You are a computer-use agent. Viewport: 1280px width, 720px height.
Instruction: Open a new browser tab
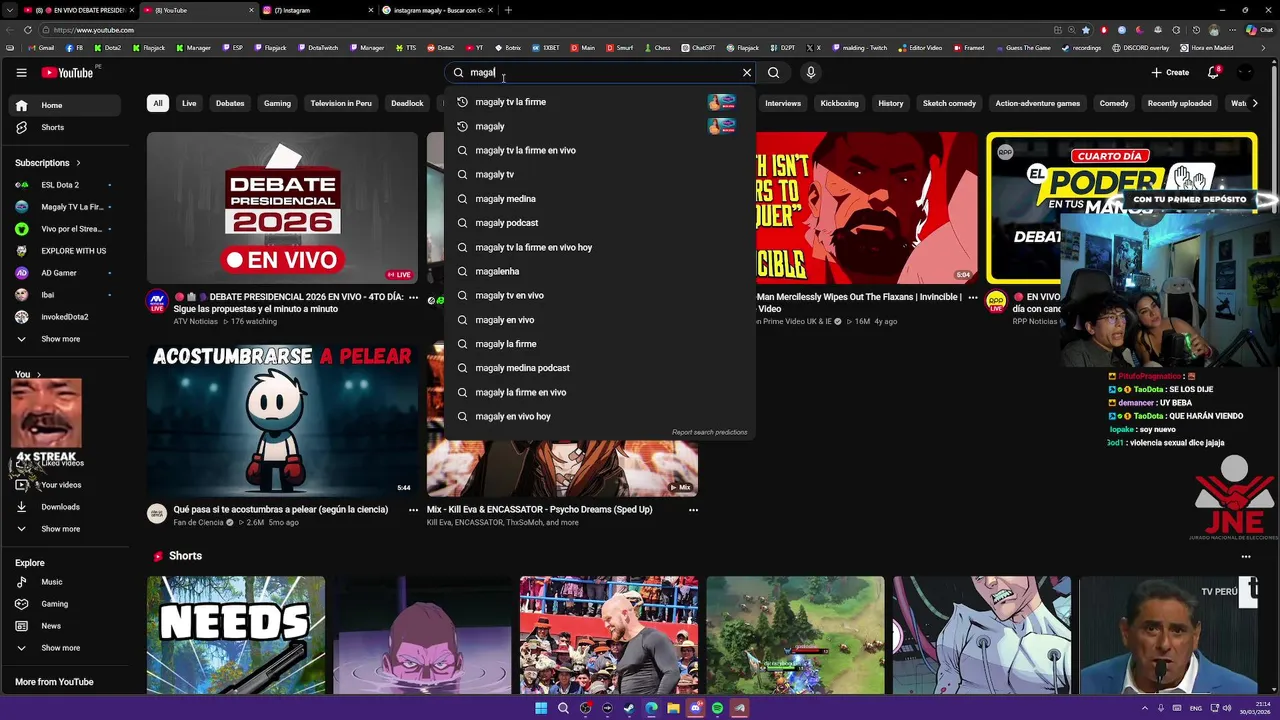point(508,10)
